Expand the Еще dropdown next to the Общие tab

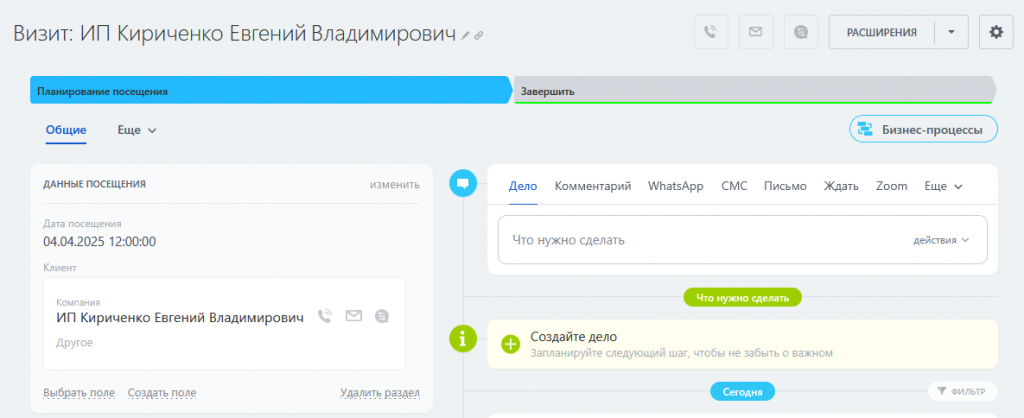point(137,130)
